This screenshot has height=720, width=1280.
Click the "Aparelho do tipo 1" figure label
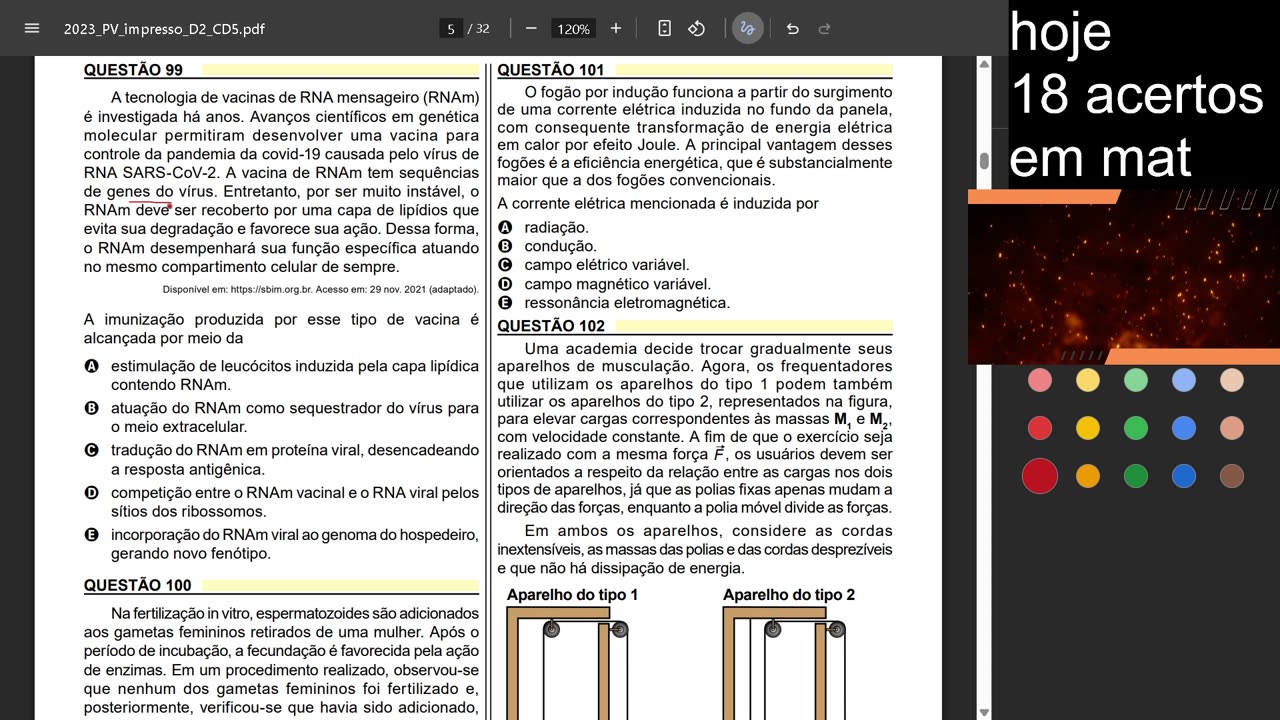(572, 595)
